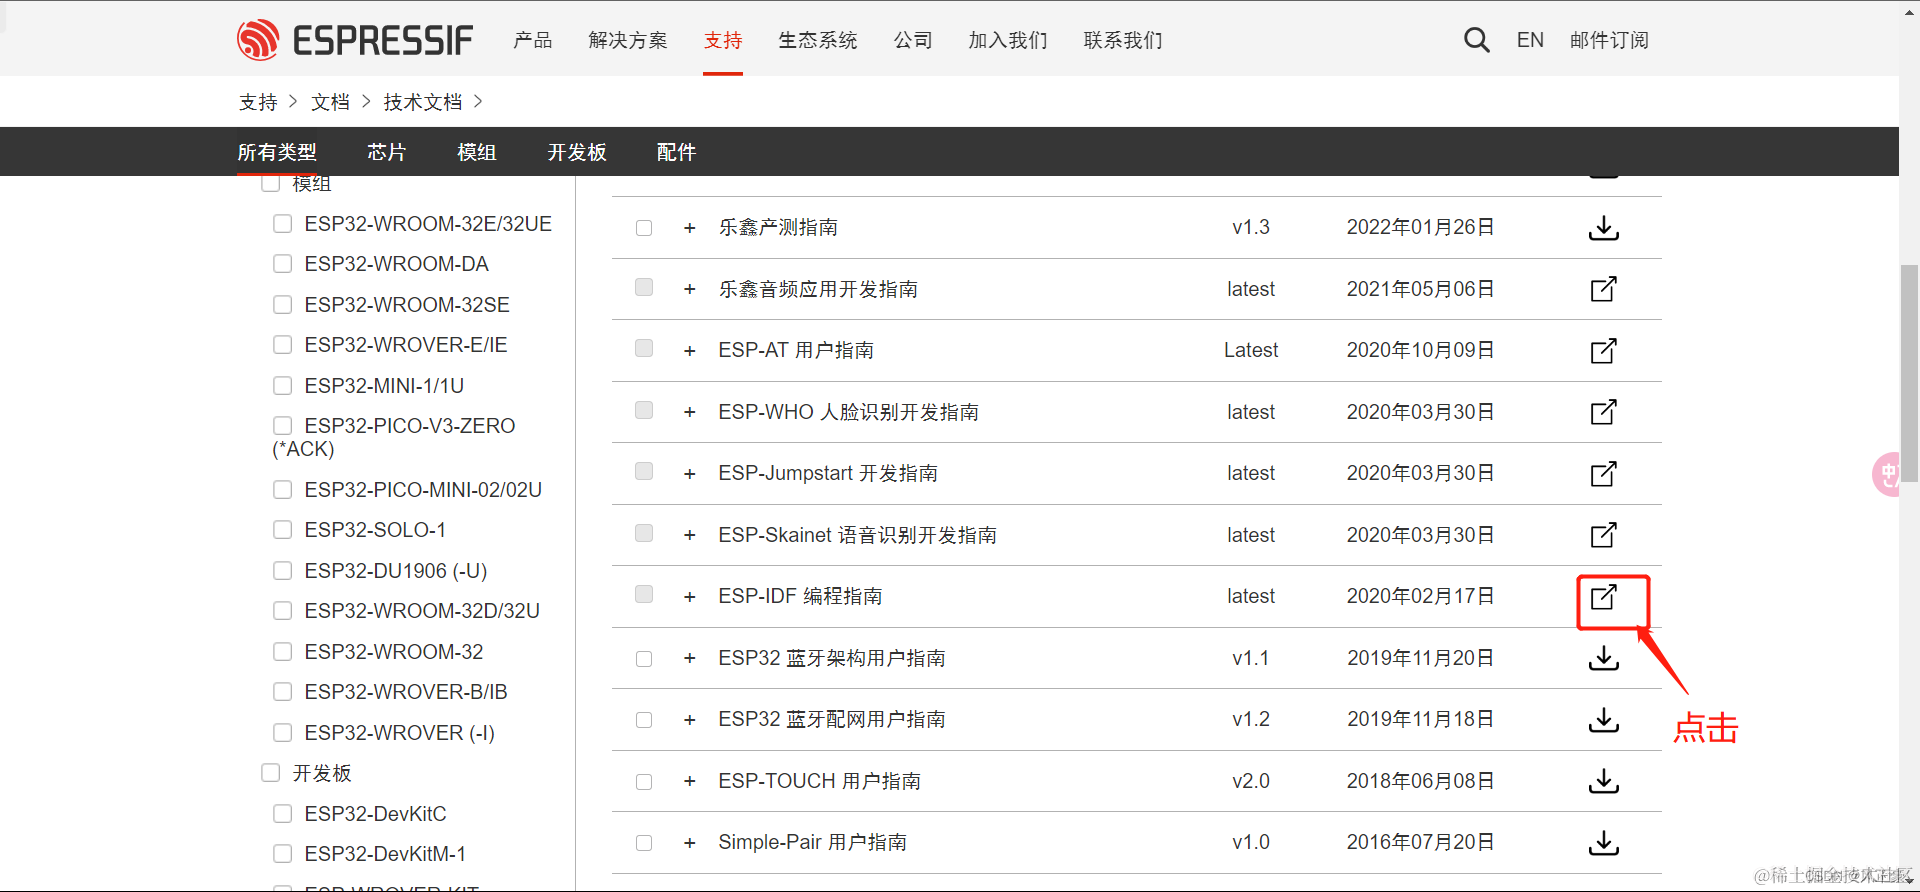Check the ESP32-MINI-1/1U filter
Screen dimensions: 1920x892
(283, 386)
